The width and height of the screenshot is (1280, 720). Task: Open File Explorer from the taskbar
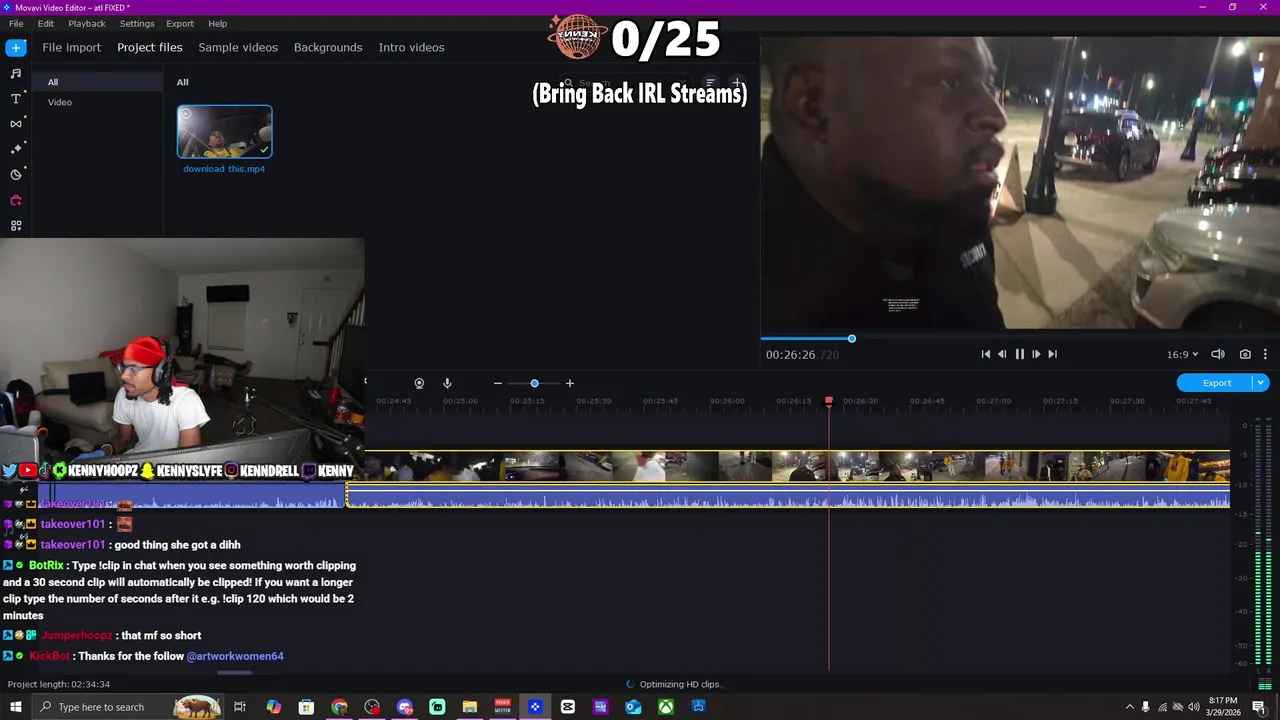pyautogui.click(x=469, y=707)
